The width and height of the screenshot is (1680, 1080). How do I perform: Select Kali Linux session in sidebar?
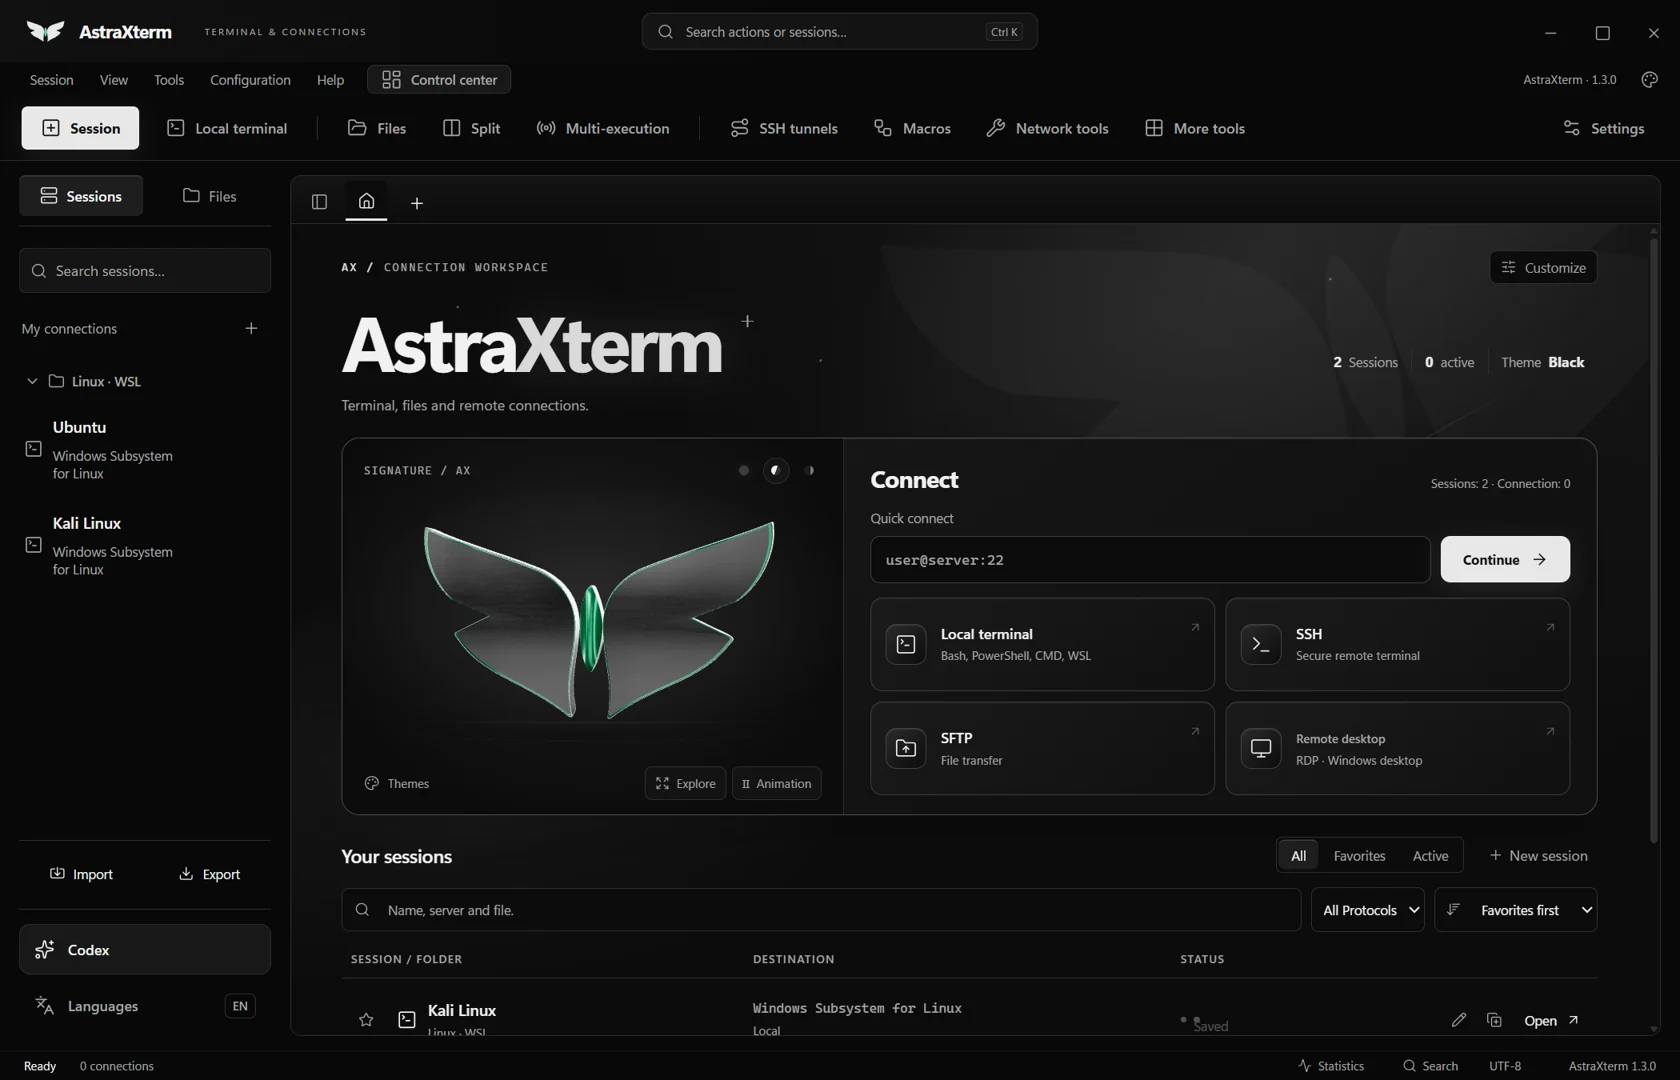pyautogui.click(x=145, y=545)
